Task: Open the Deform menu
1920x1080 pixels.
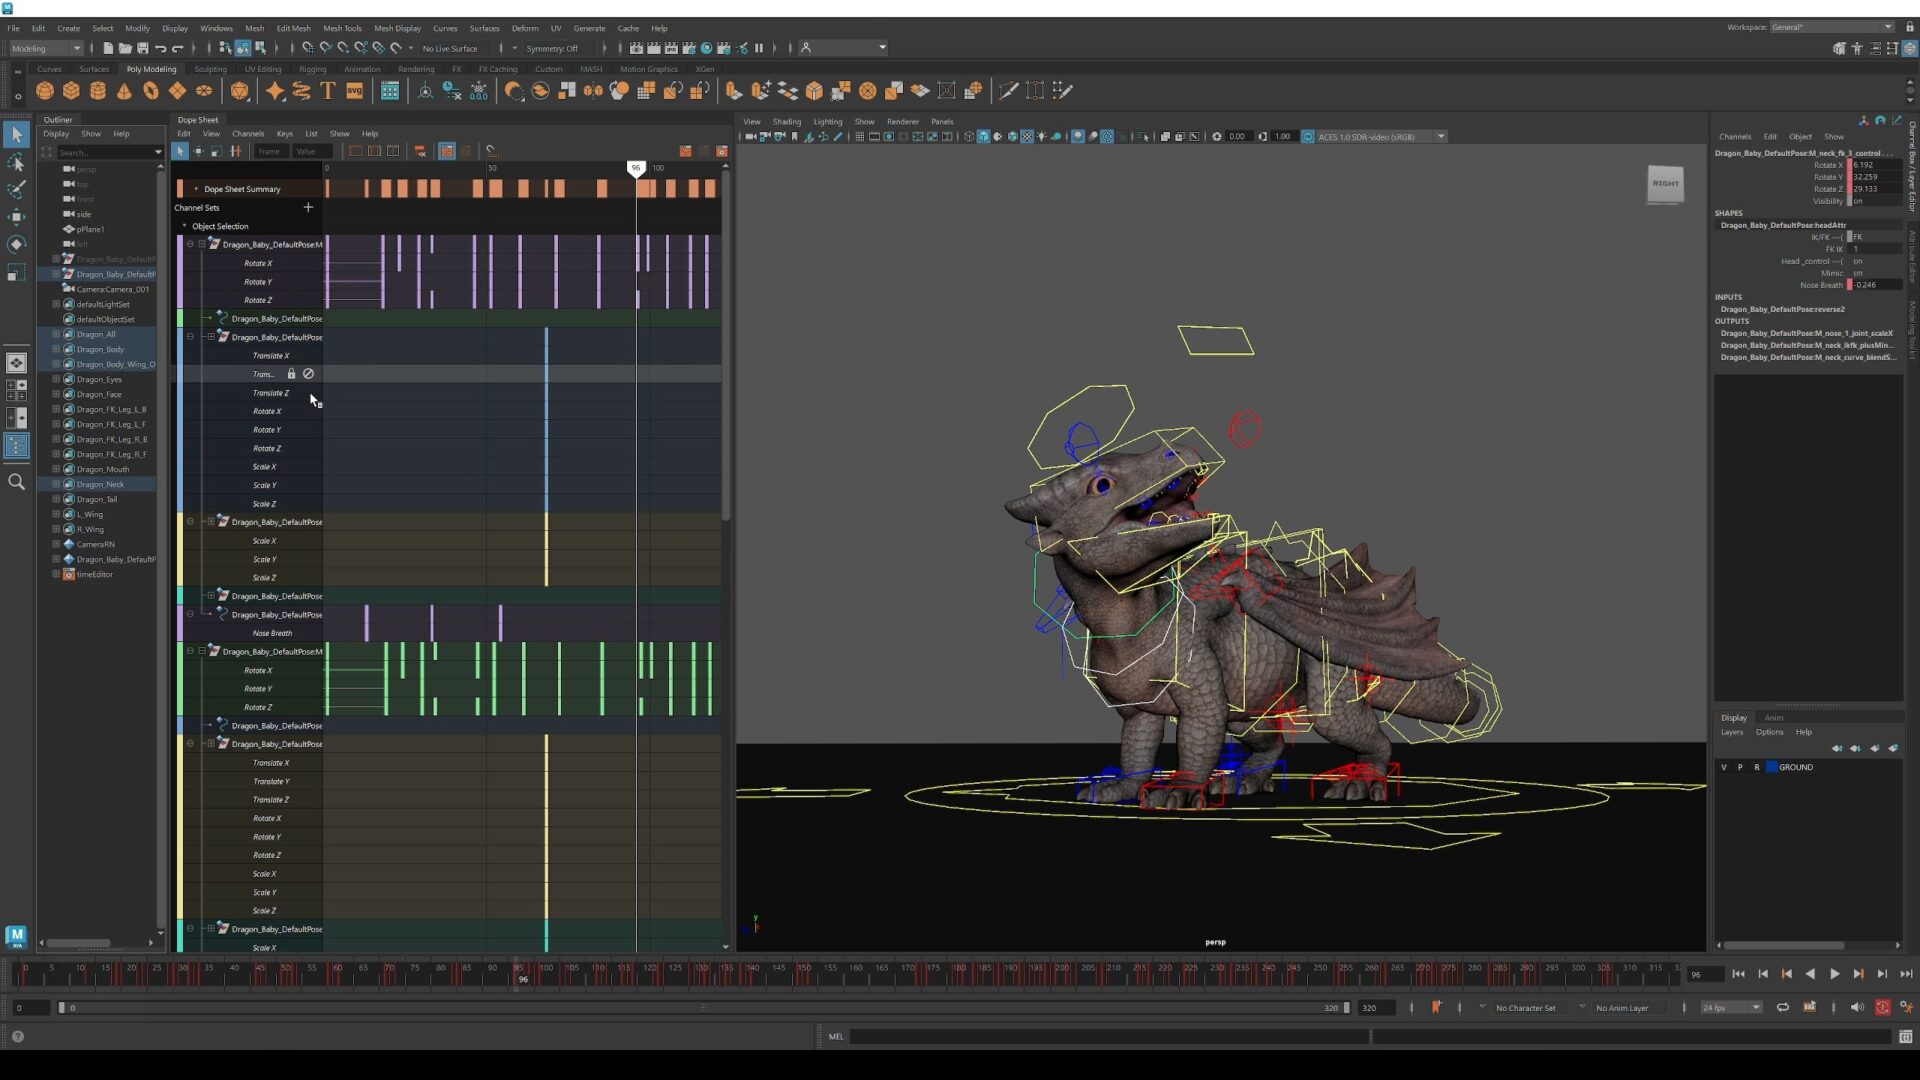Action: click(x=525, y=28)
